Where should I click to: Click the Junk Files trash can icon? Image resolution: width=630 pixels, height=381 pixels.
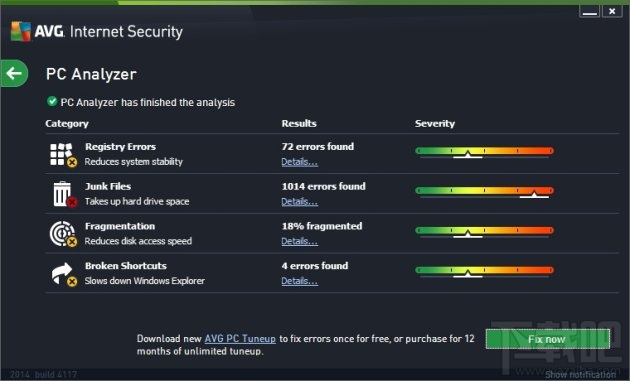[x=64, y=194]
